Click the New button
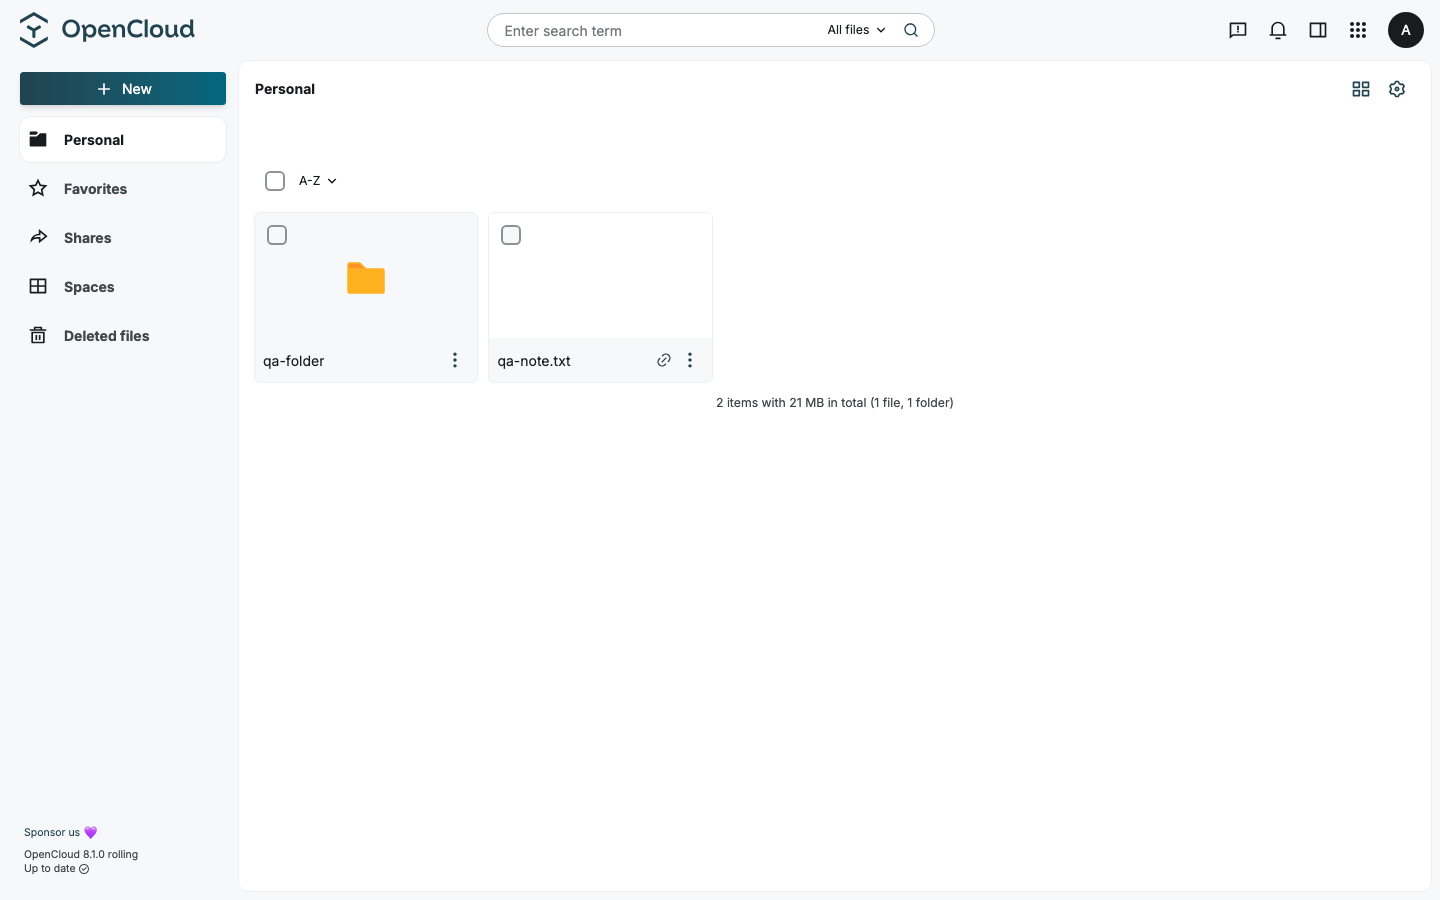The height and width of the screenshot is (900, 1440). tap(123, 89)
